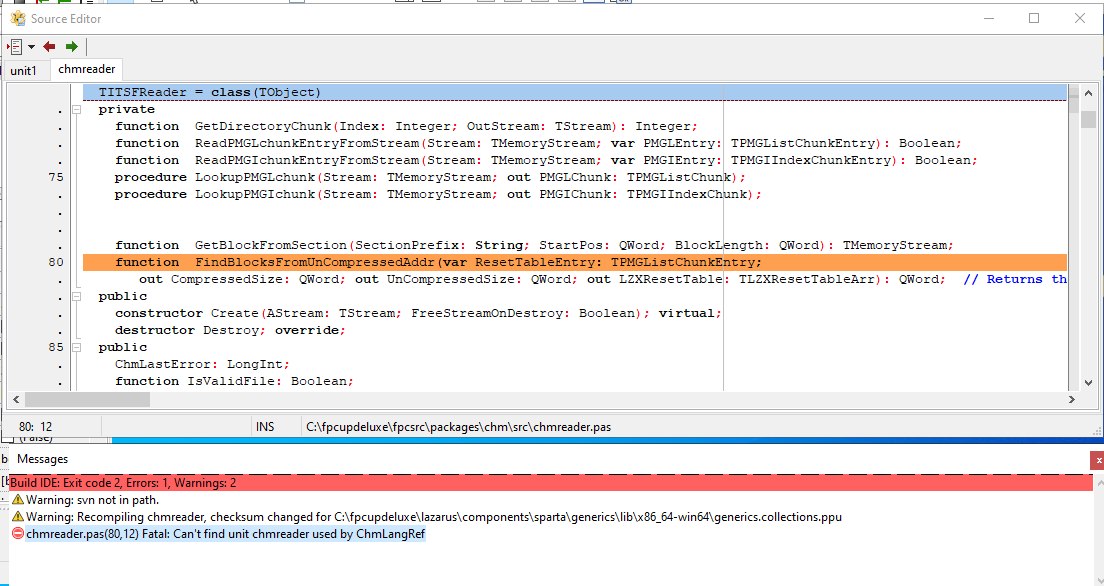Click the horizontal scrollbar right arrow
This screenshot has width=1104, height=586.
1072,399
